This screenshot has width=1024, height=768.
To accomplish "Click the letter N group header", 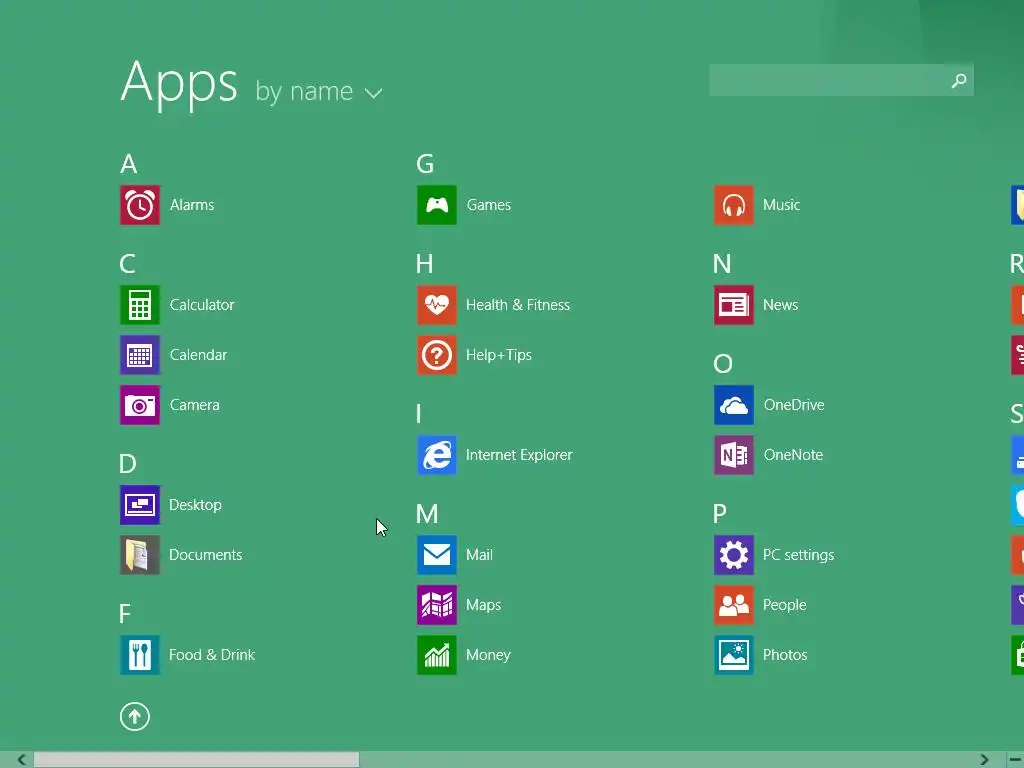I will click(722, 264).
